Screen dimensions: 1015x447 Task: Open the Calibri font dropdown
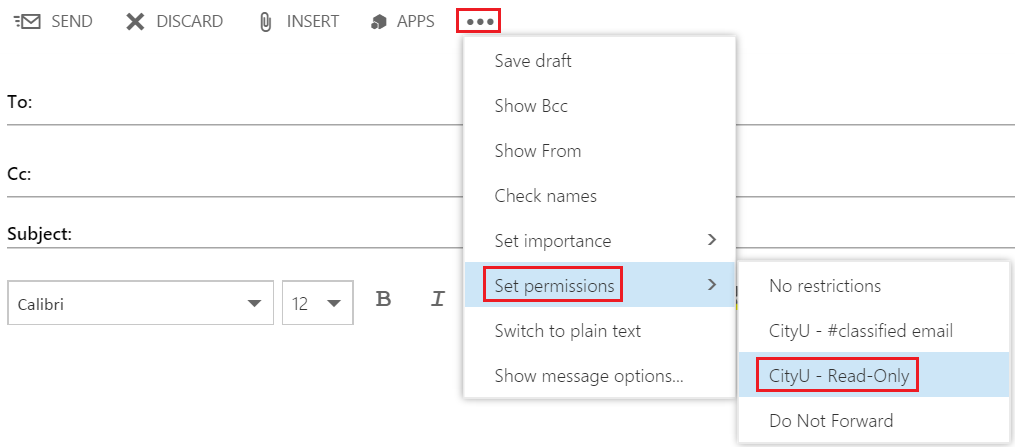coord(140,303)
